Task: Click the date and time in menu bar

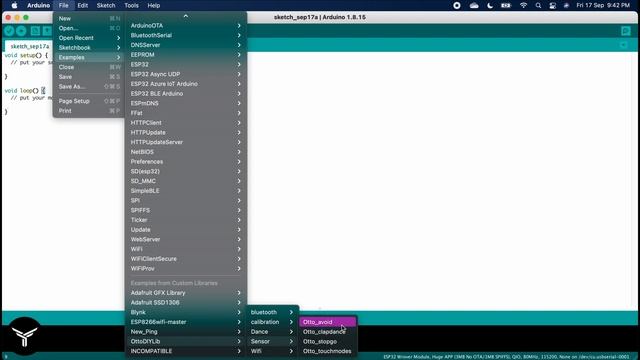Action: coord(603,5)
